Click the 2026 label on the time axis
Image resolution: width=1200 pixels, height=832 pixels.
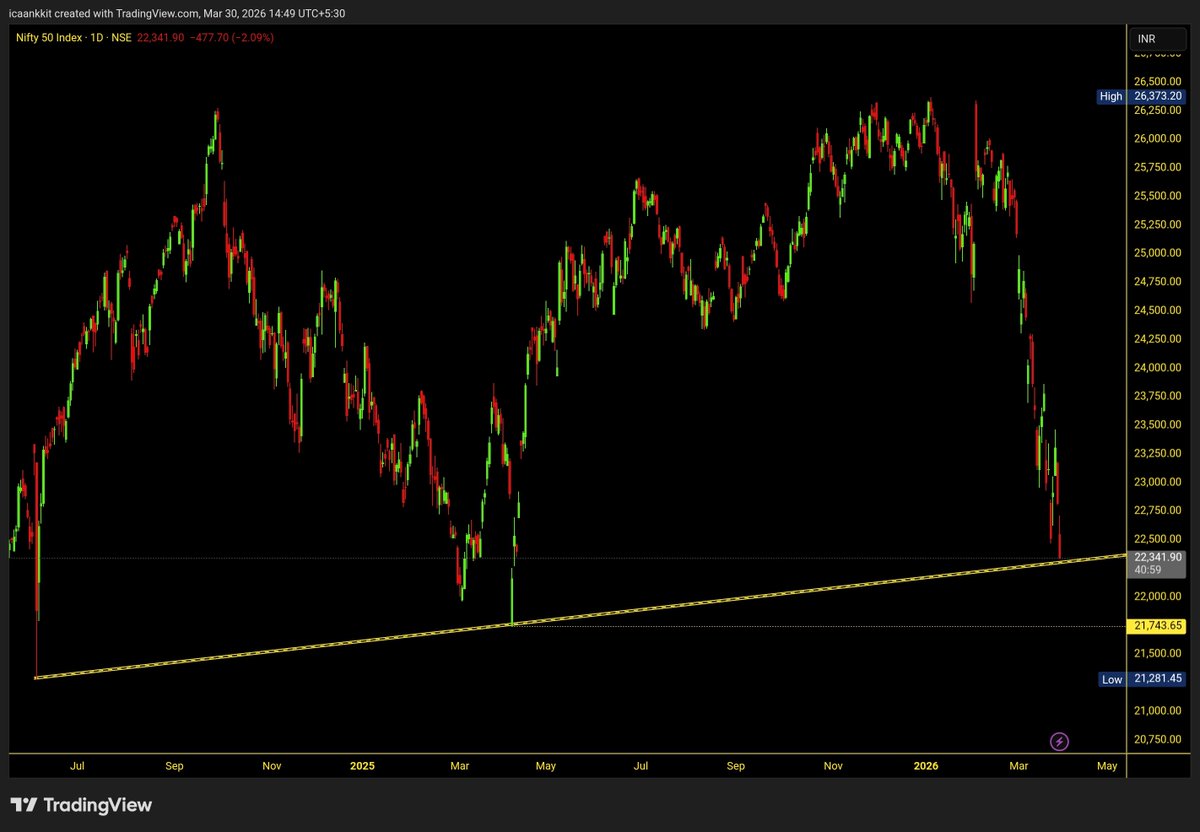click(925, 765)
